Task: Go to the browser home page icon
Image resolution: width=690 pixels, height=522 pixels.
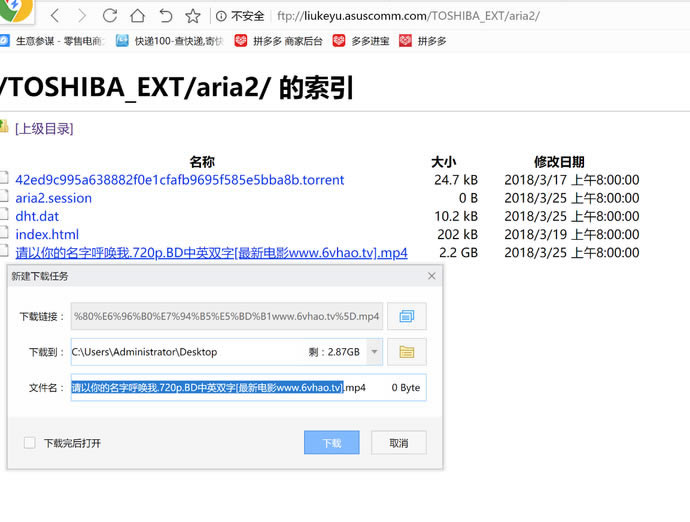Action: click(138, 16)
